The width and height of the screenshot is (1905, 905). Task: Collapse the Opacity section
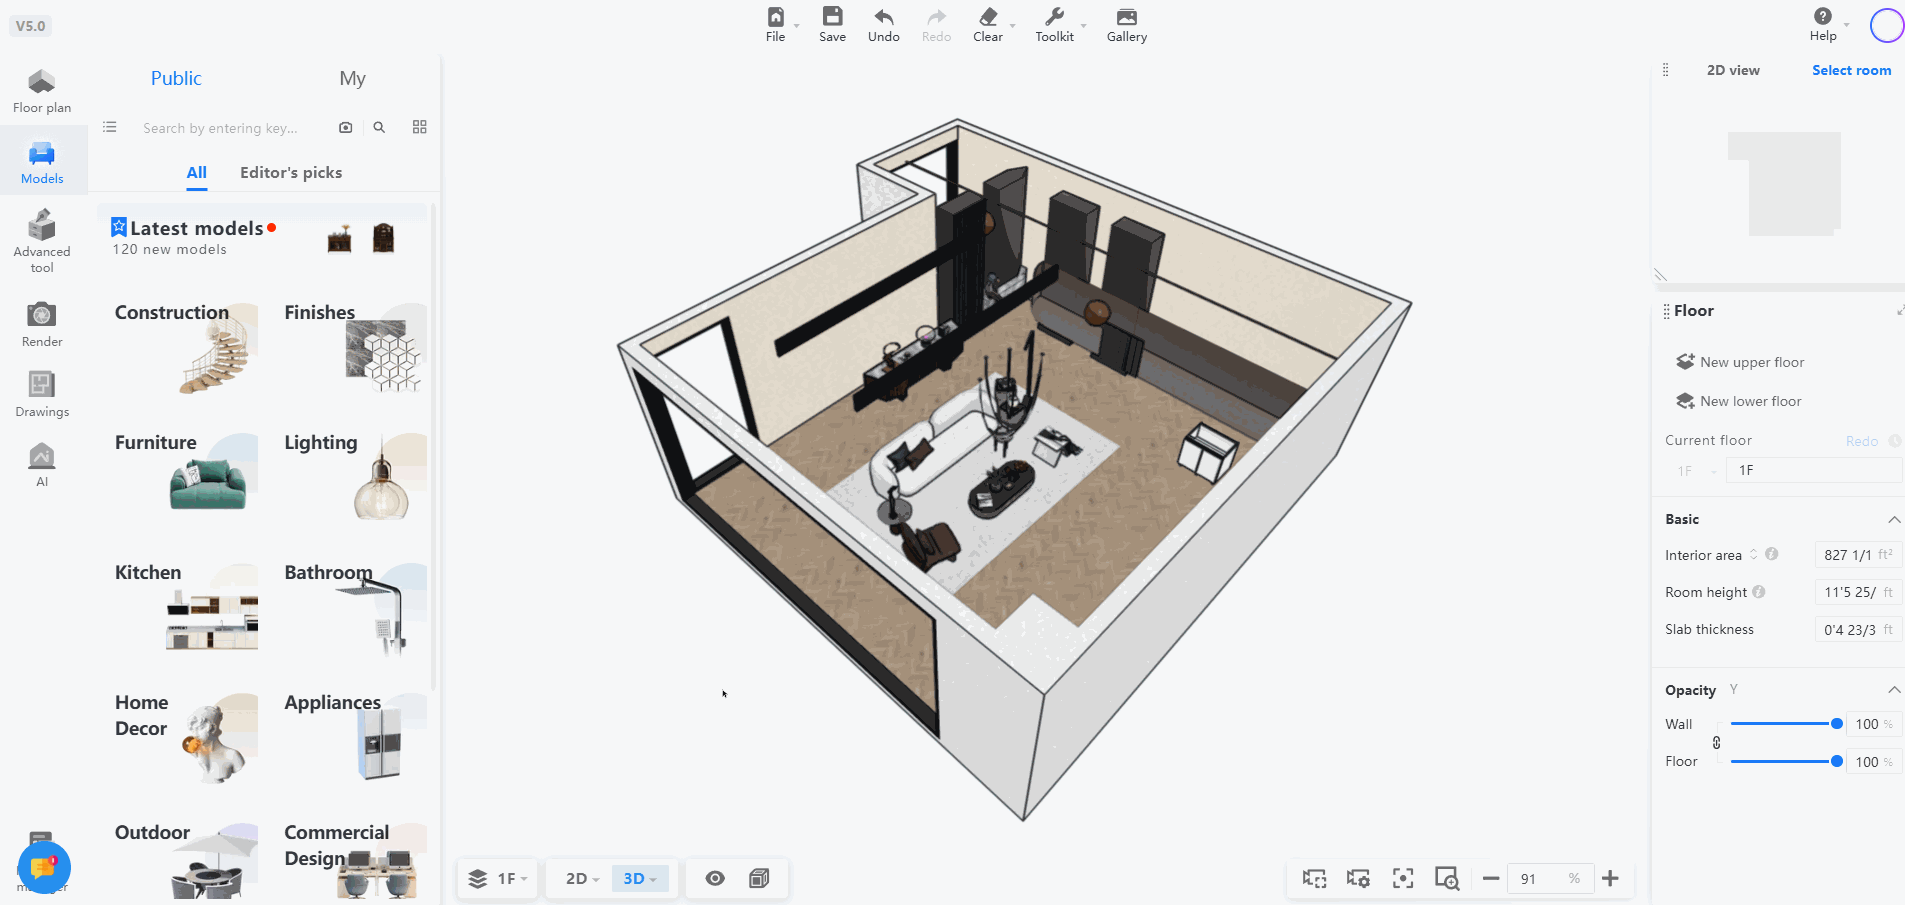[1894, 690]
